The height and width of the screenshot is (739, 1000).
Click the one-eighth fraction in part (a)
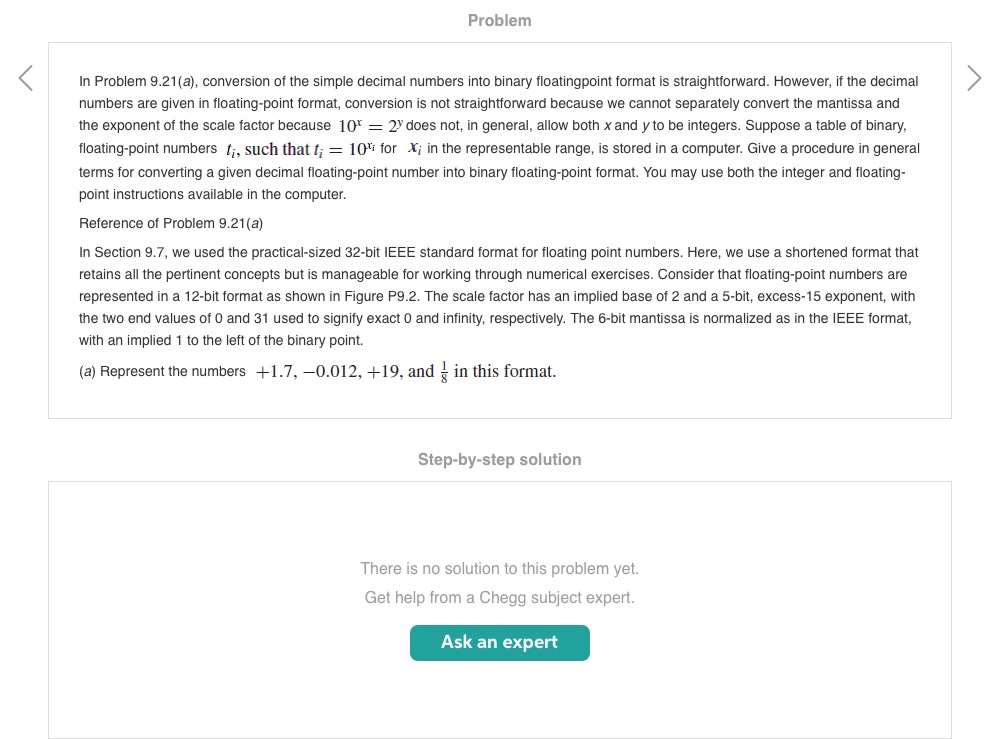pos(443,372)
